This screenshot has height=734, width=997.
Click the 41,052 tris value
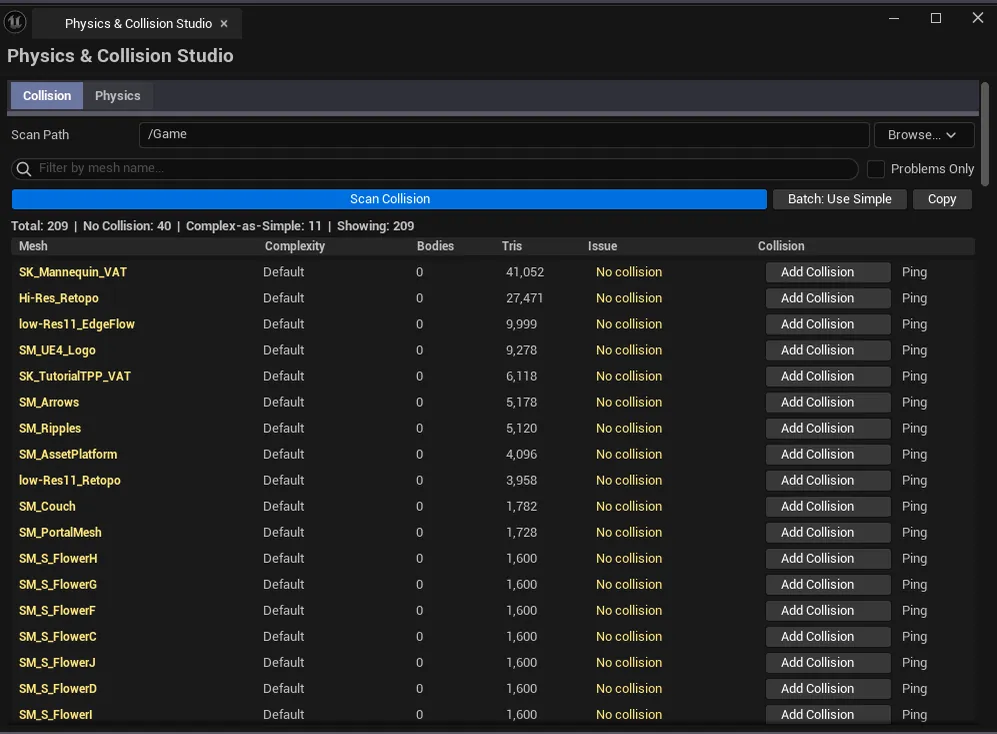[525, 272]
